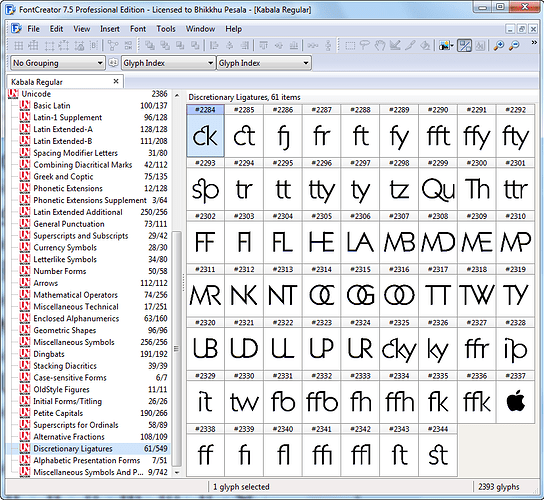Click the KO/OK toolbar icon
544x500 pixels.
point(128,45)
